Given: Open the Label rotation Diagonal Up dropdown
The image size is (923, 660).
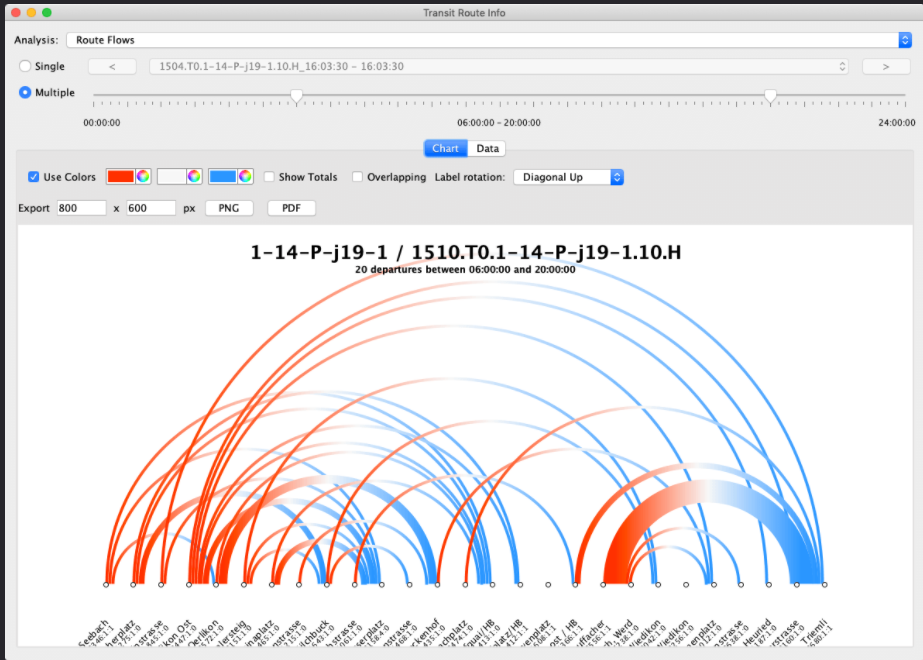Looking at the screenshot, I should (x=568, y=177).
